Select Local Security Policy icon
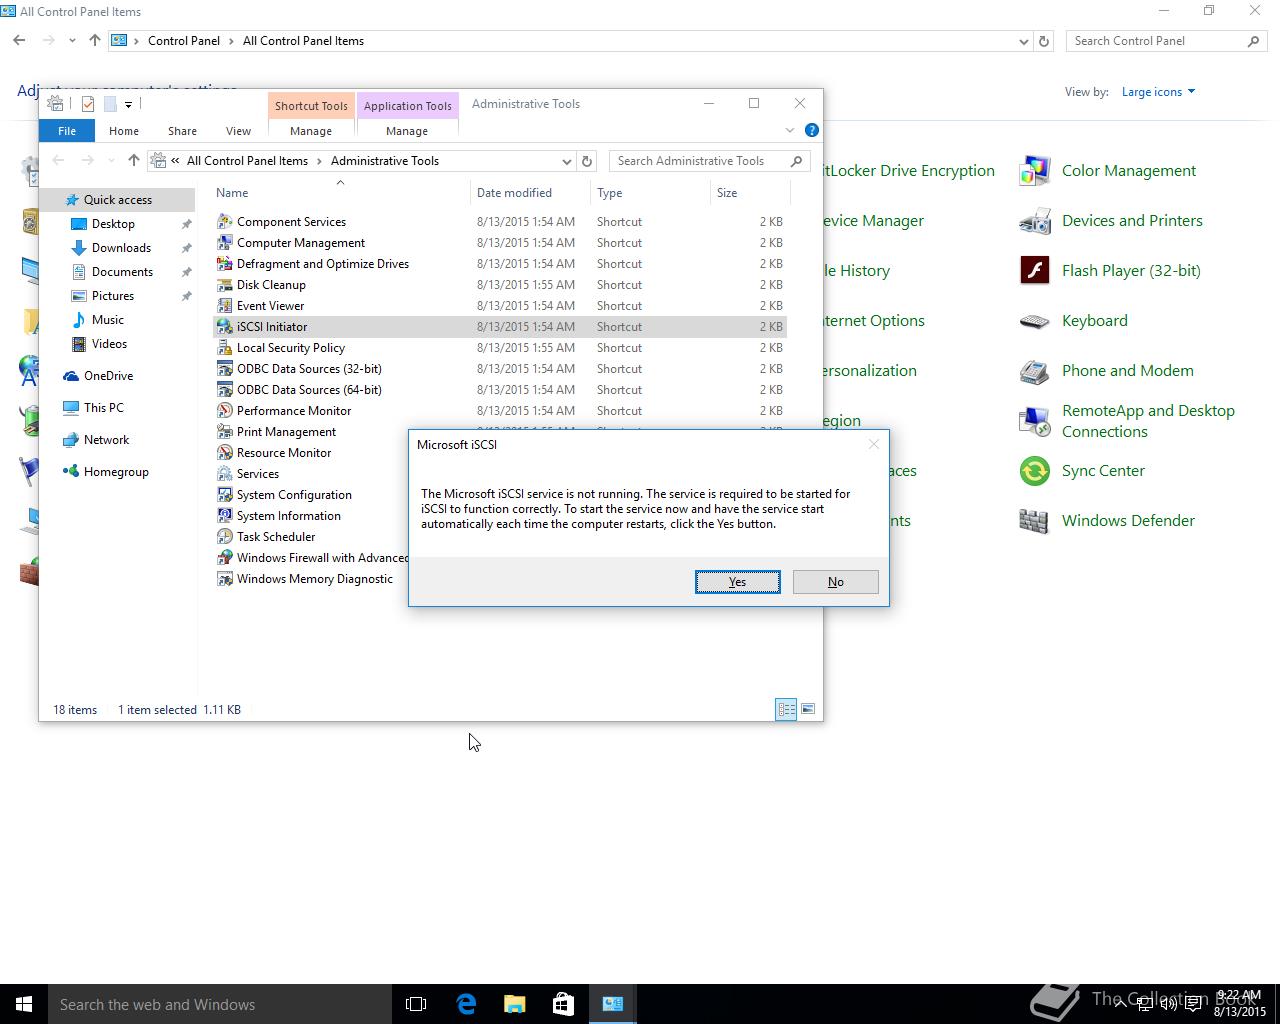Image resolution: width=1280 pixels, height=1024 pixels. click(x=225, y=348)
